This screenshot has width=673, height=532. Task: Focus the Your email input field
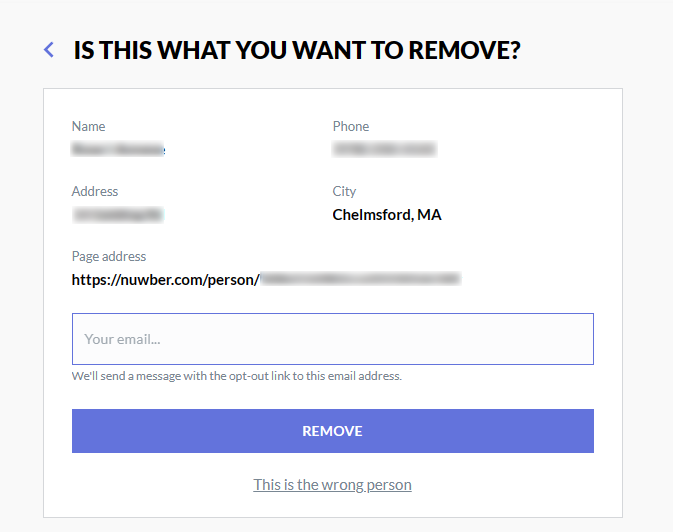333,339
